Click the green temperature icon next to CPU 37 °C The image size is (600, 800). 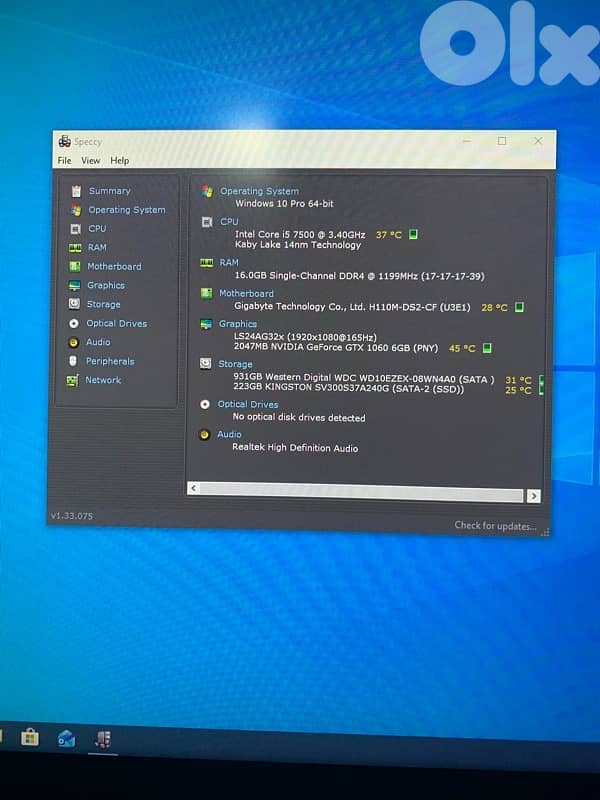pyautogui.click(x=413, y=234)
